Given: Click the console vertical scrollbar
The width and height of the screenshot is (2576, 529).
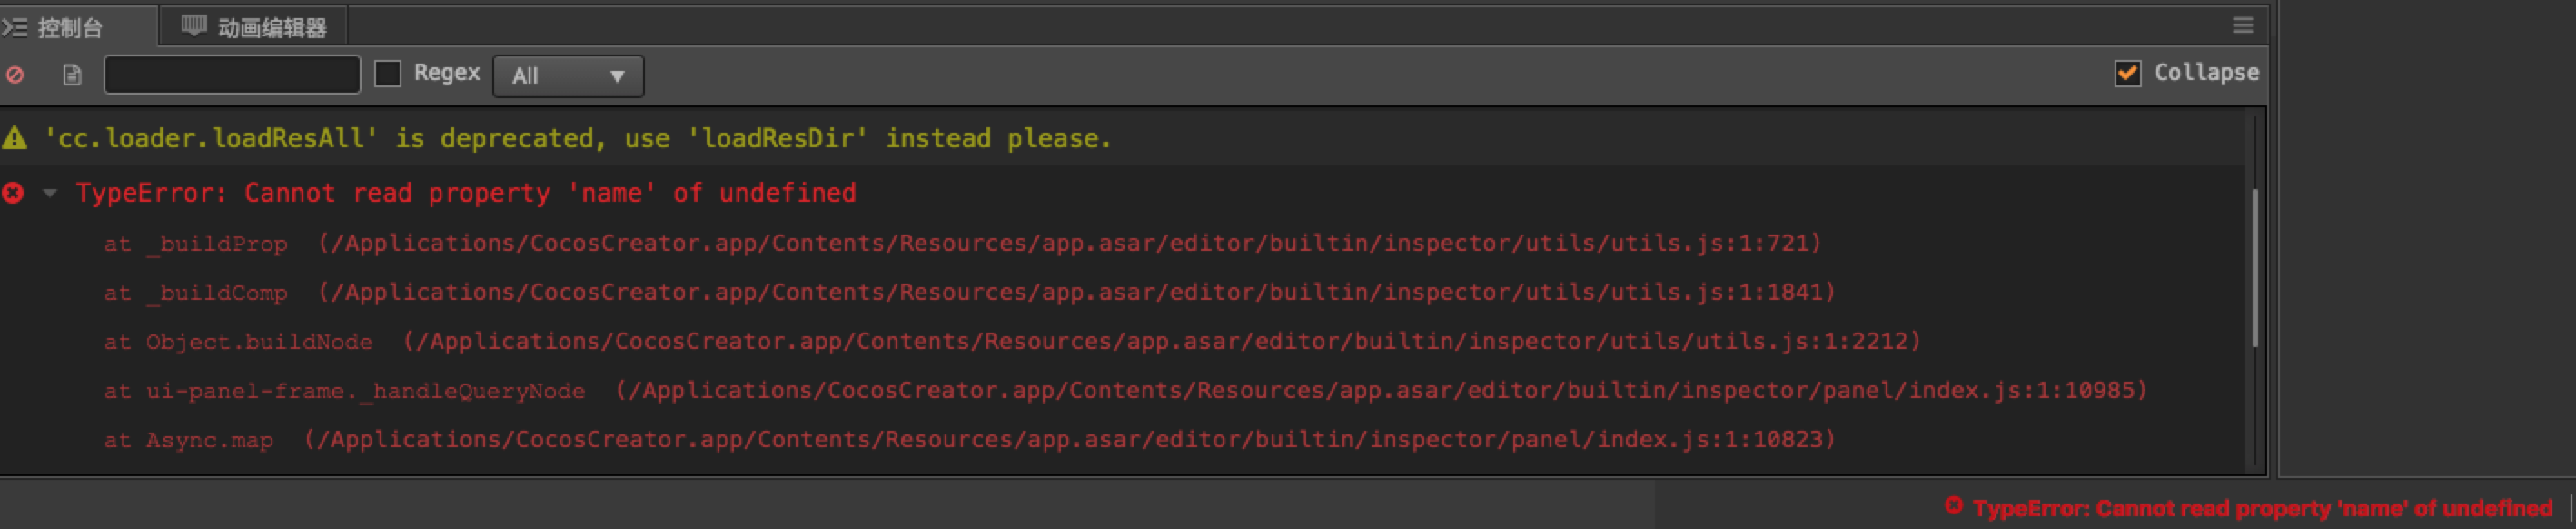Looking at the screenshot, I should coord(2254,268).
